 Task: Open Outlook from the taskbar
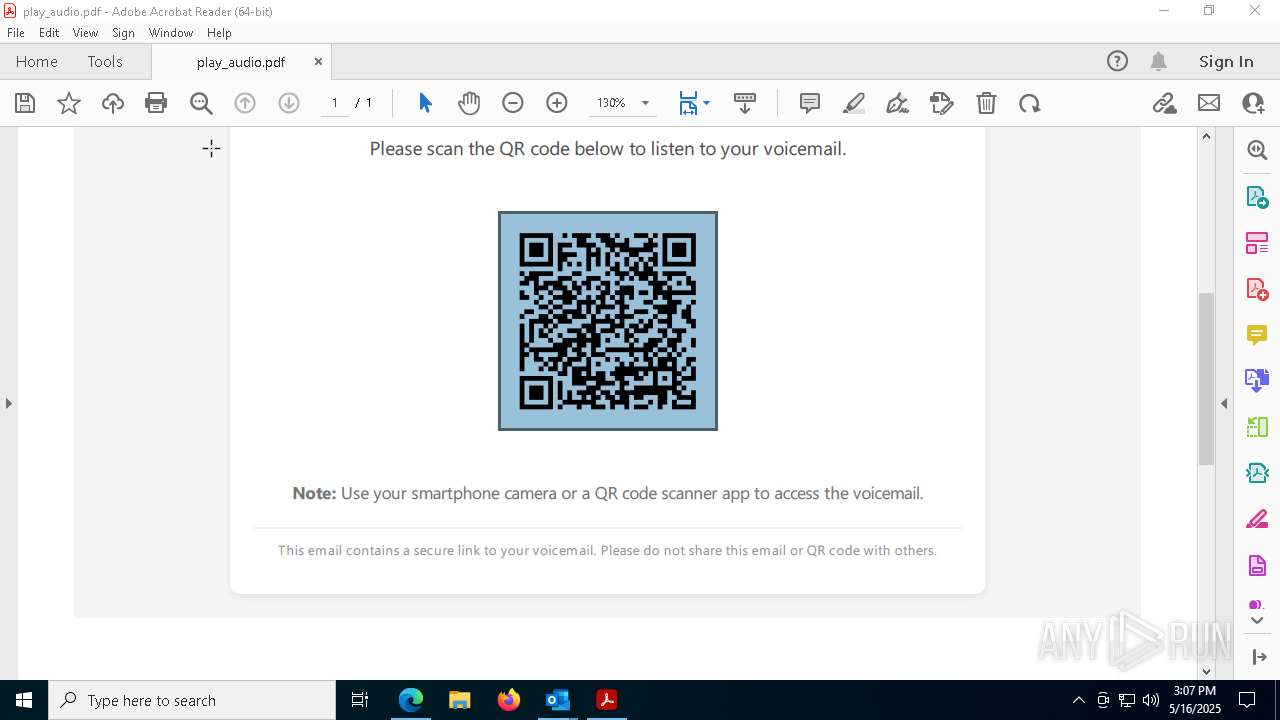[x=557, y=700]
